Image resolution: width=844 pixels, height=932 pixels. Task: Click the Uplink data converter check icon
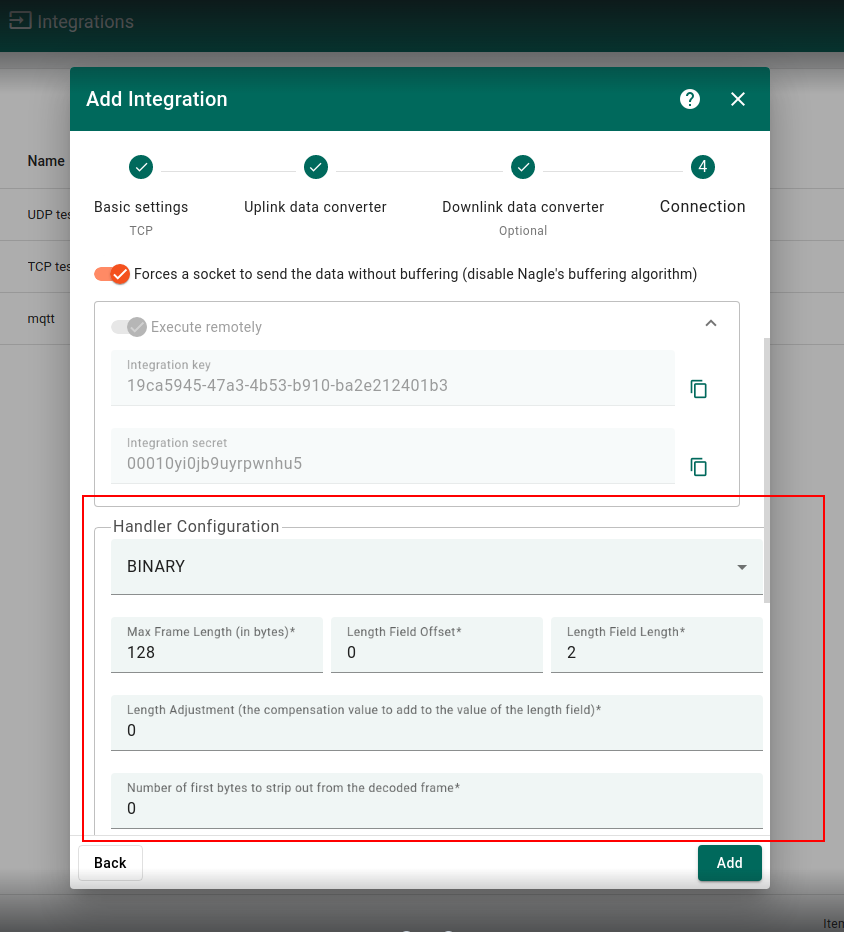pos(315,167)
